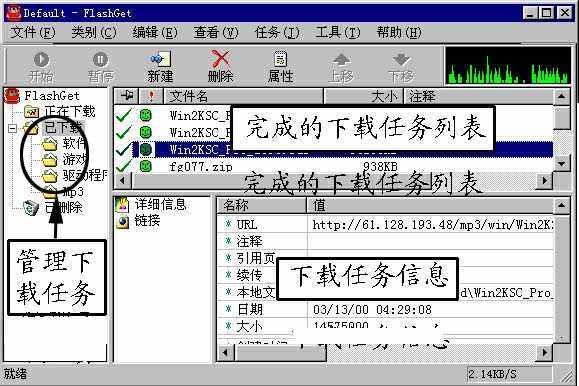Click the 暂停 (Pause) toolbar button
Viewport: 579px width, 386px height.
tap(100, 66)
